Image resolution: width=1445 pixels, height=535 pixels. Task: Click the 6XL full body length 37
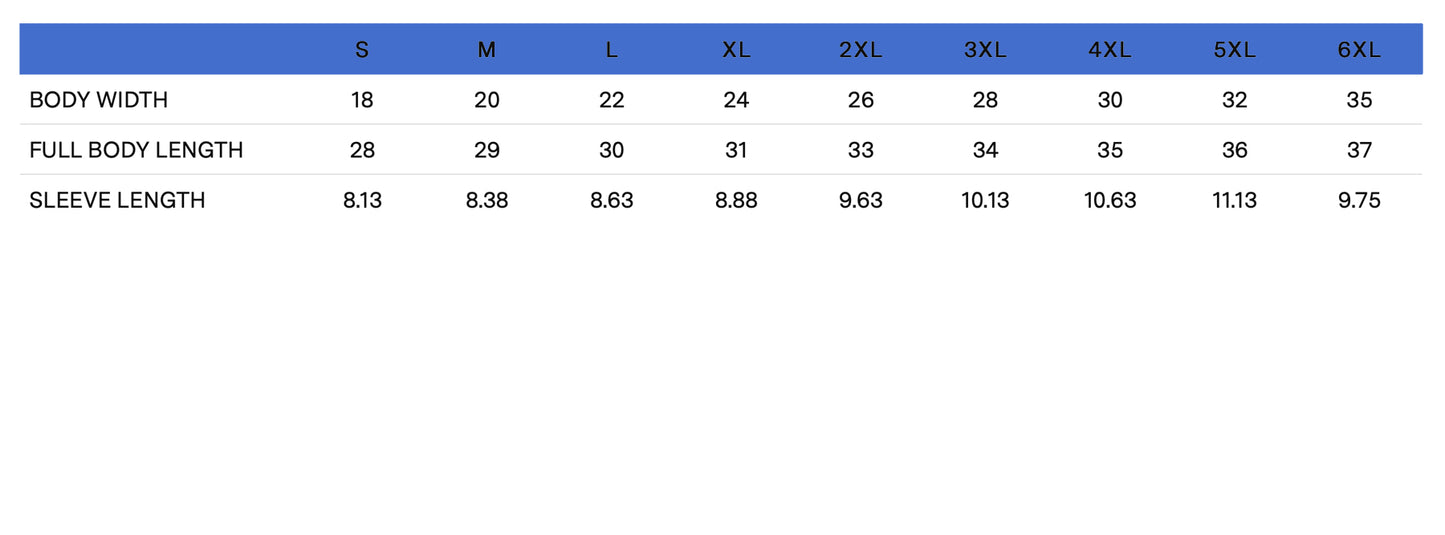coord(1359,150)
